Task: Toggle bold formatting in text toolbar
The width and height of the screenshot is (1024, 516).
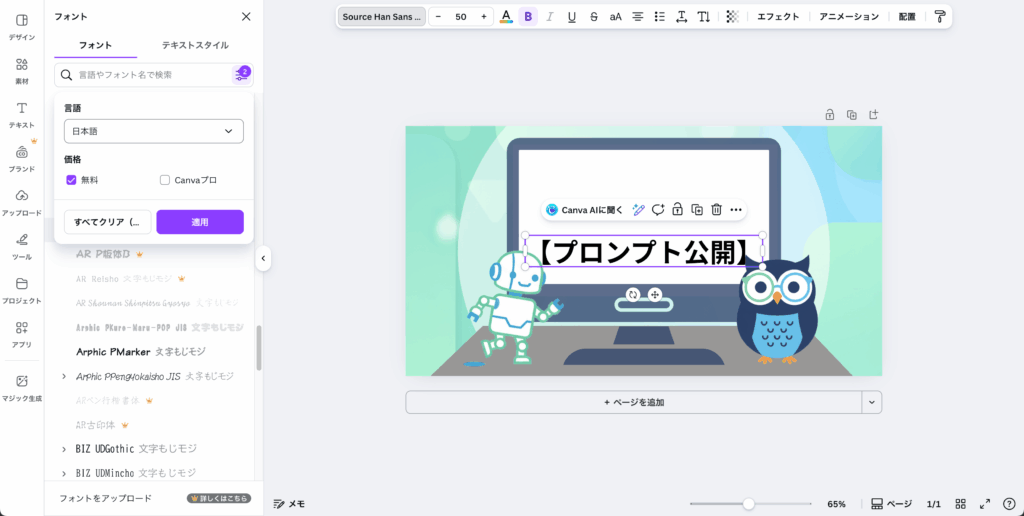Action: pyautogui.click(x=528, y=16)
